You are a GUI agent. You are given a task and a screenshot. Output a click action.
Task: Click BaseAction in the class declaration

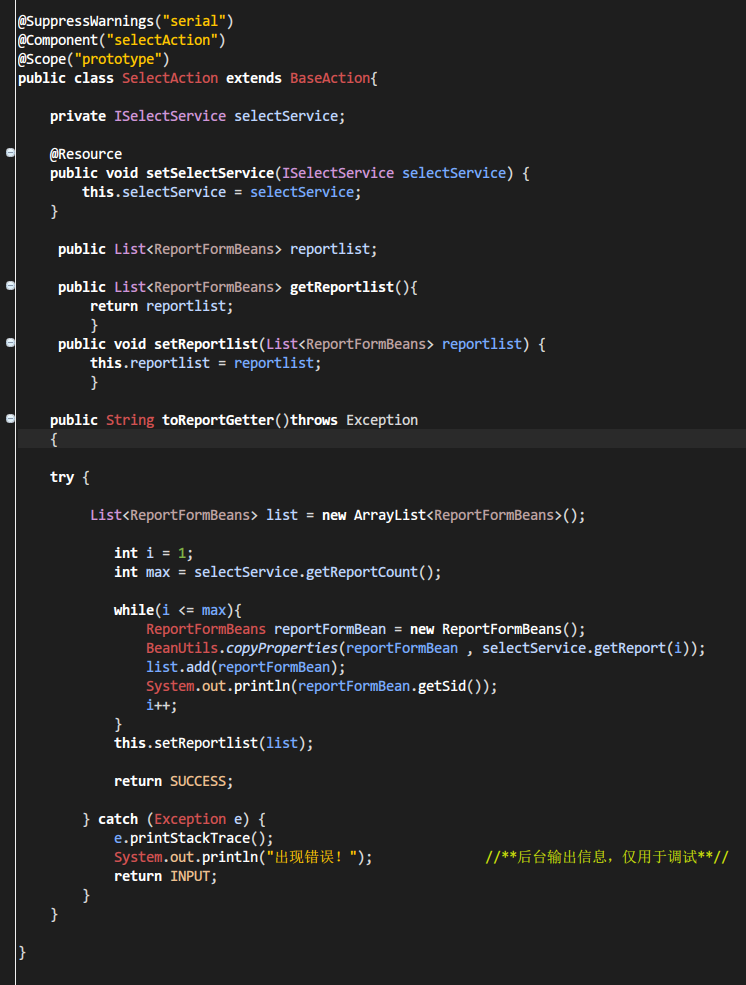click(x=330, y=79)
